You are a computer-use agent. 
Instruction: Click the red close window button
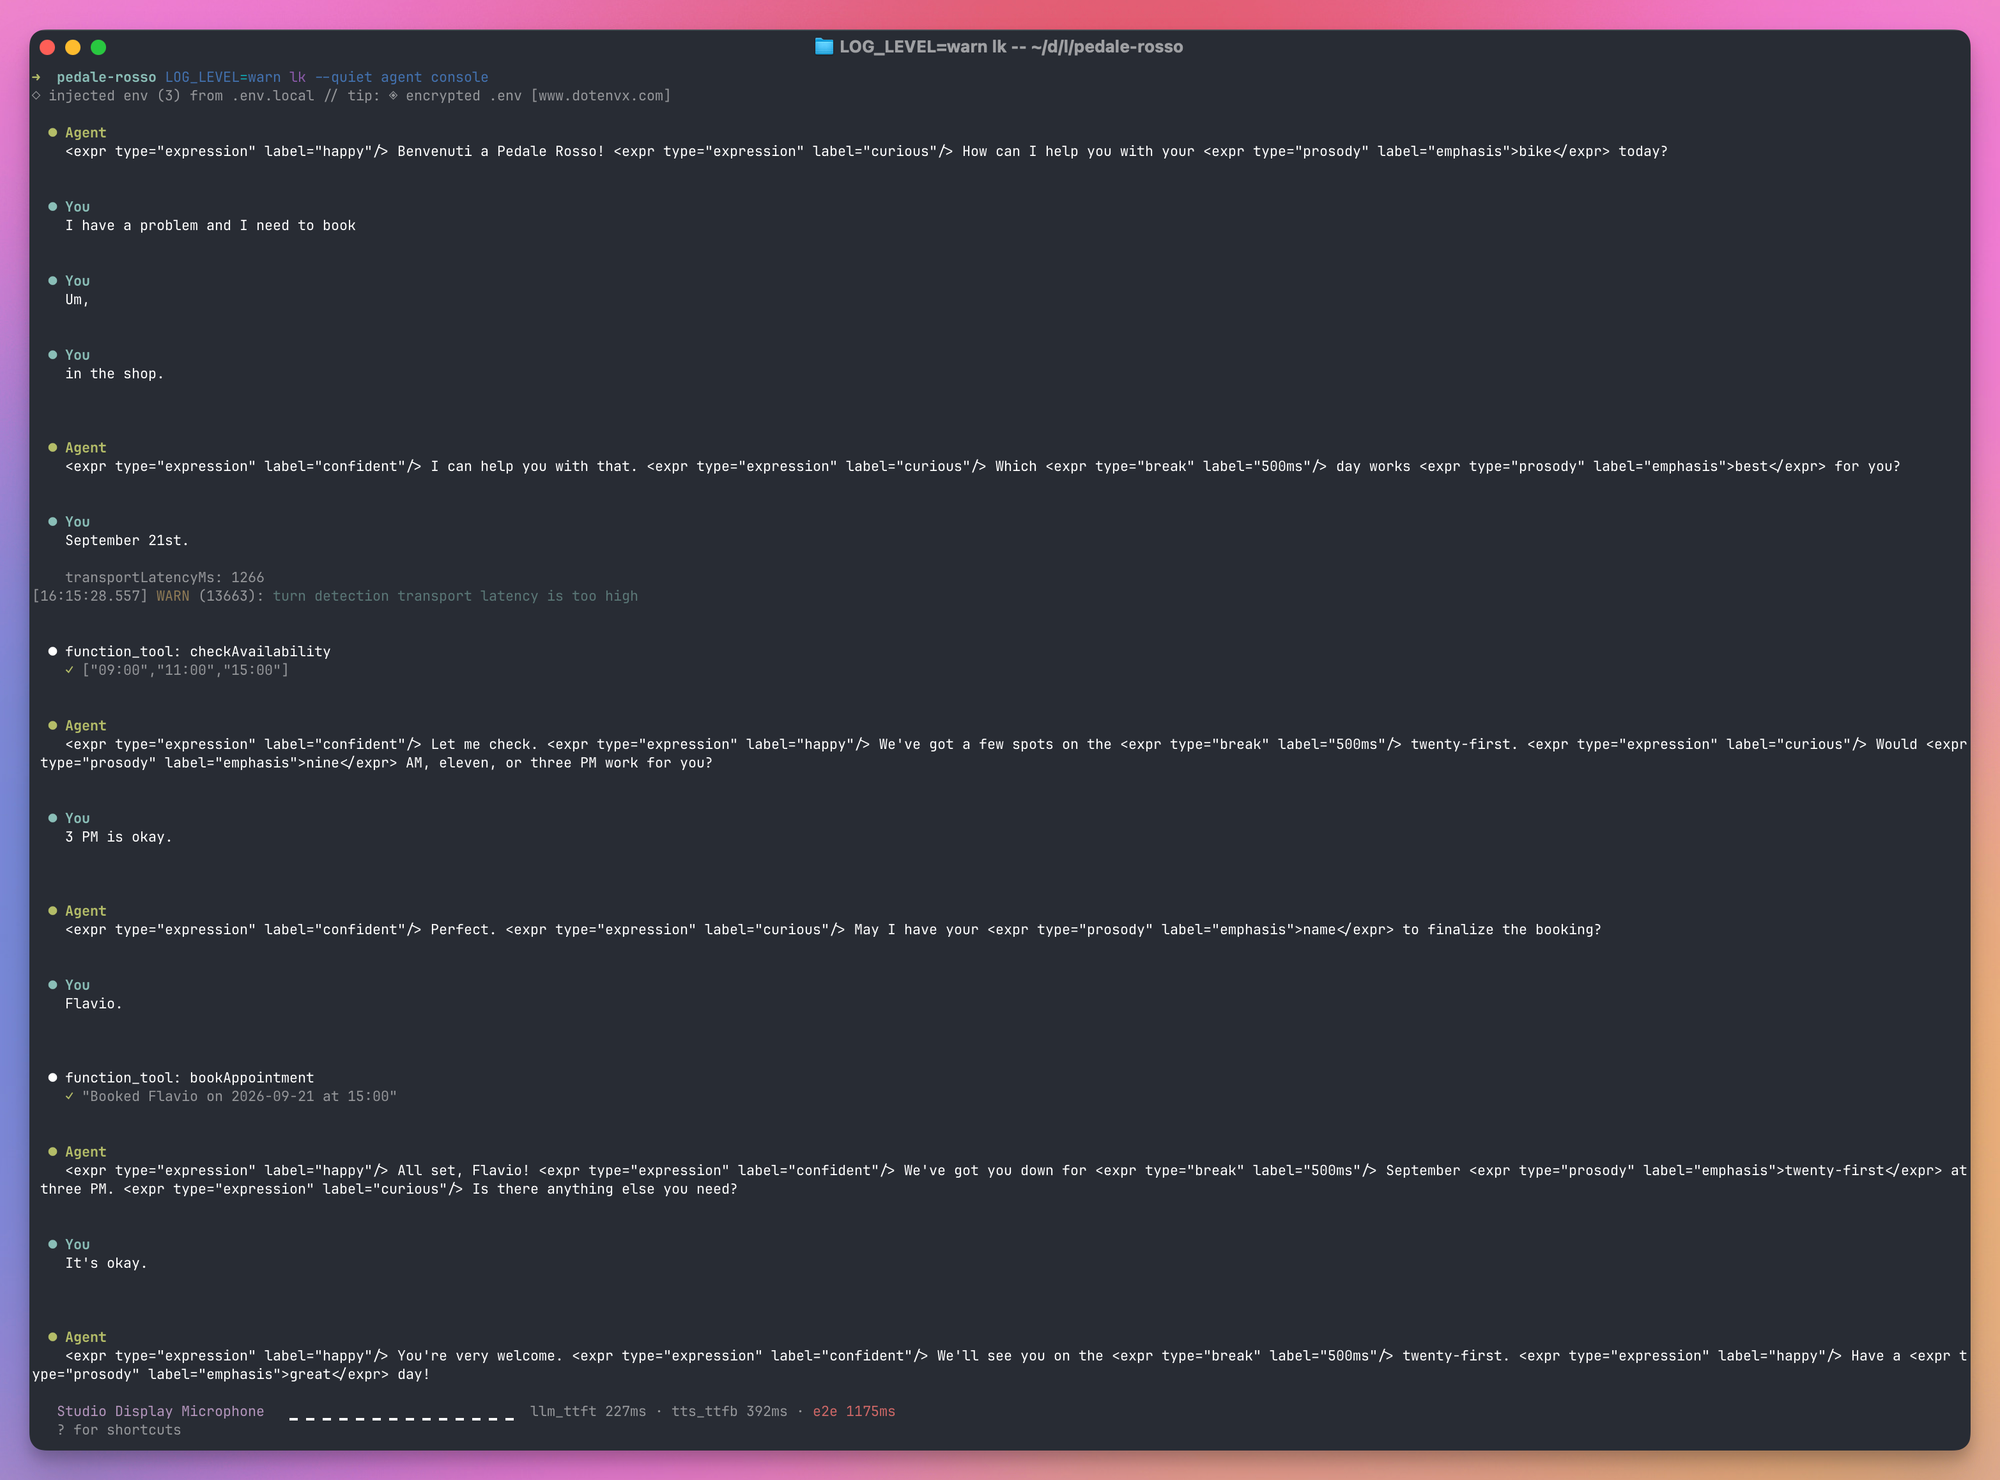click(x=47, y=47)
